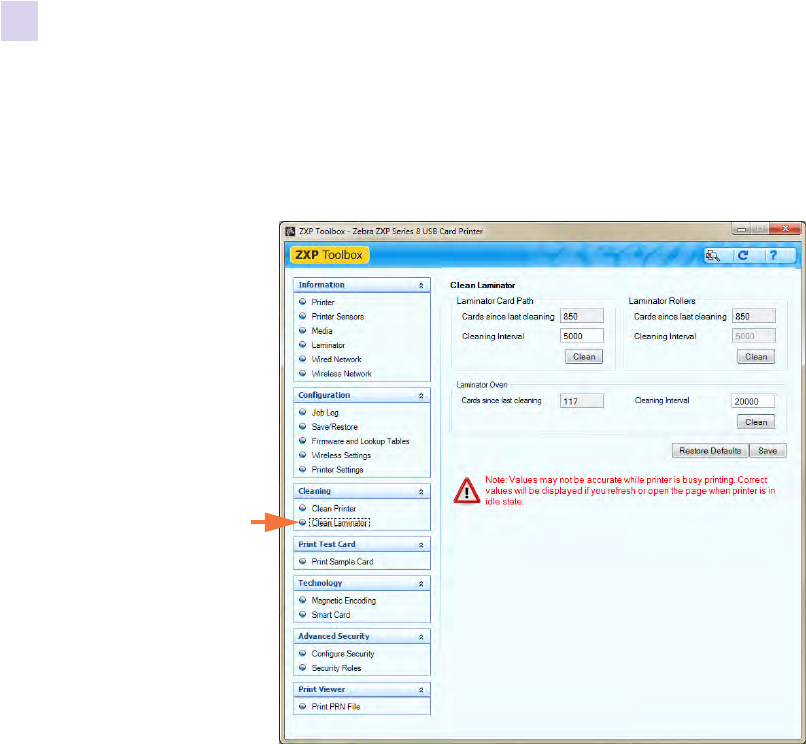Click the disabled Rollers Cleaning Interval field
Screen dimensions: 806x744
754,336
